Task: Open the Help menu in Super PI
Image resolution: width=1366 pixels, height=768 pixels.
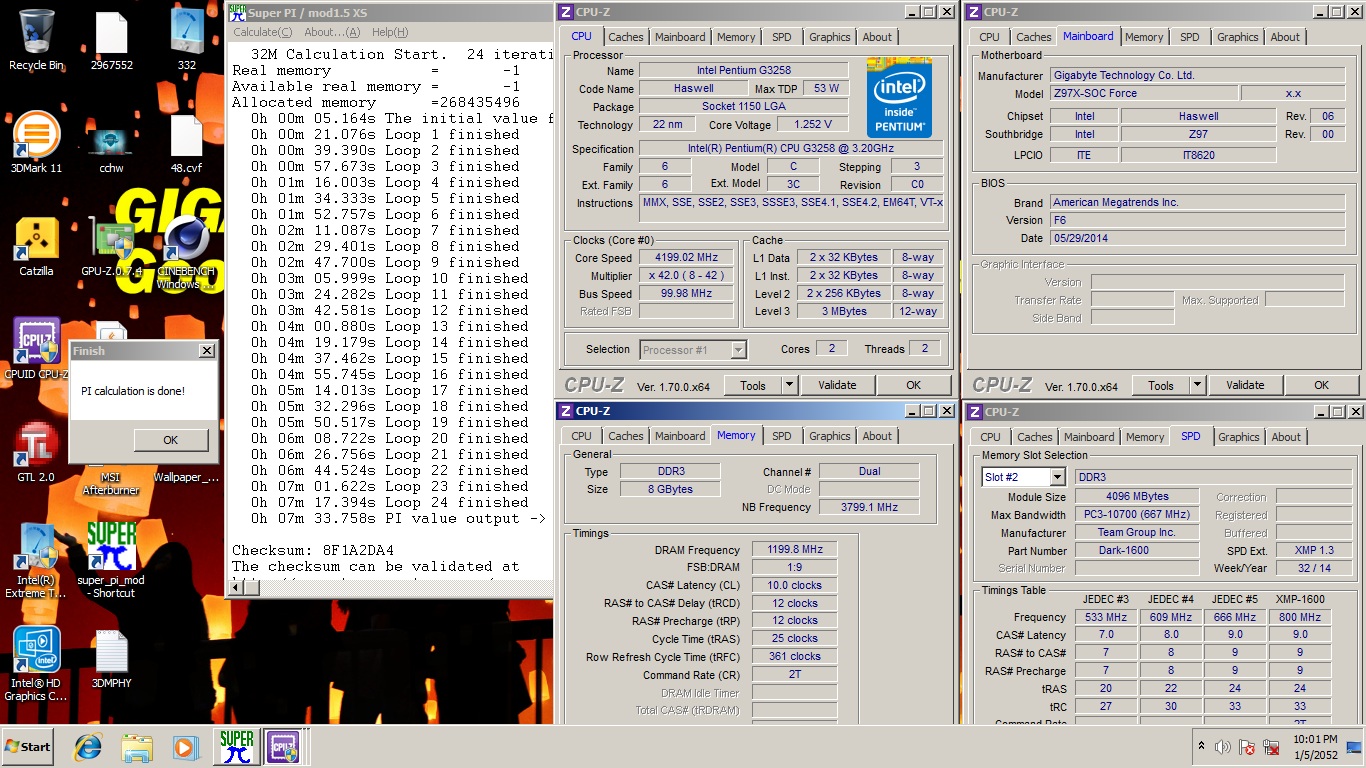Action: (x=390, y=32)
